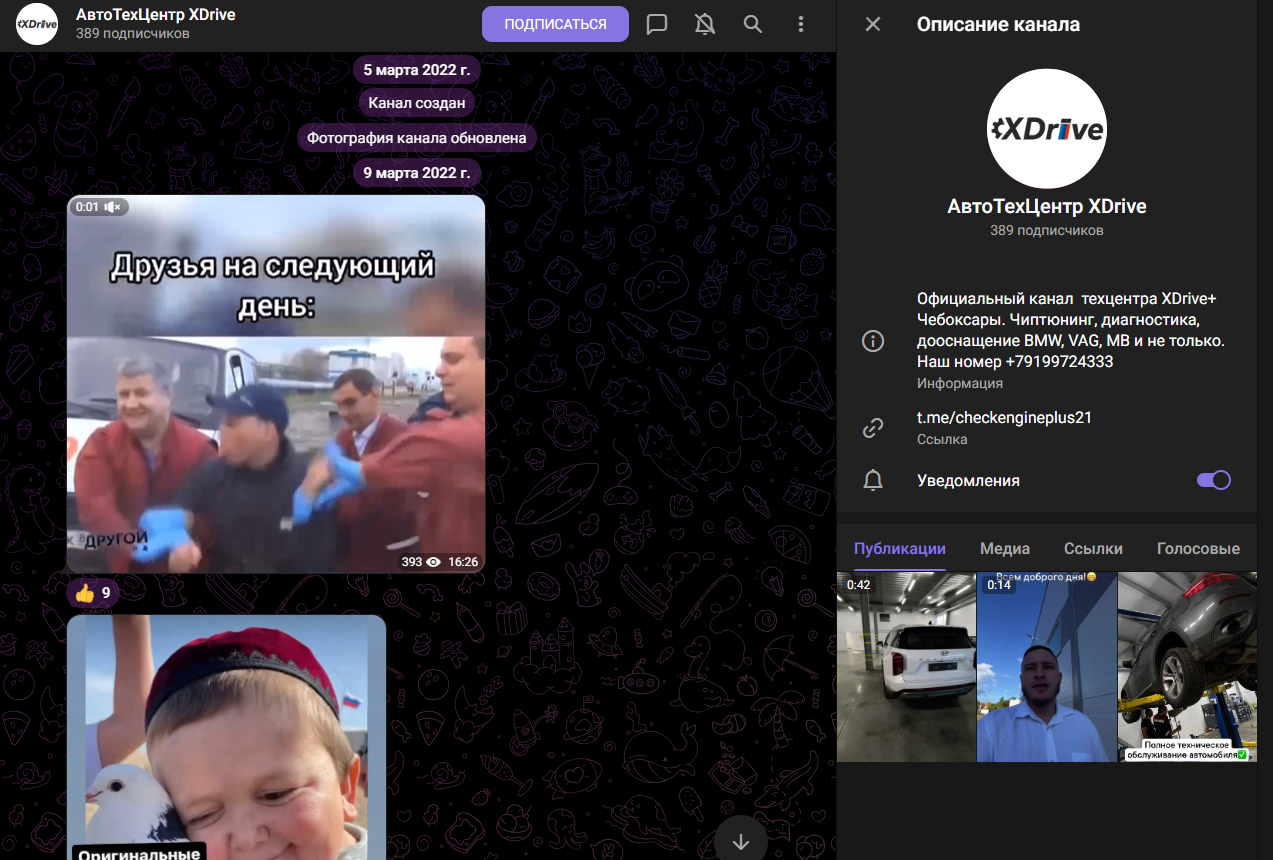Open the 0:42 white car video thumbnail

pos(906,667)
